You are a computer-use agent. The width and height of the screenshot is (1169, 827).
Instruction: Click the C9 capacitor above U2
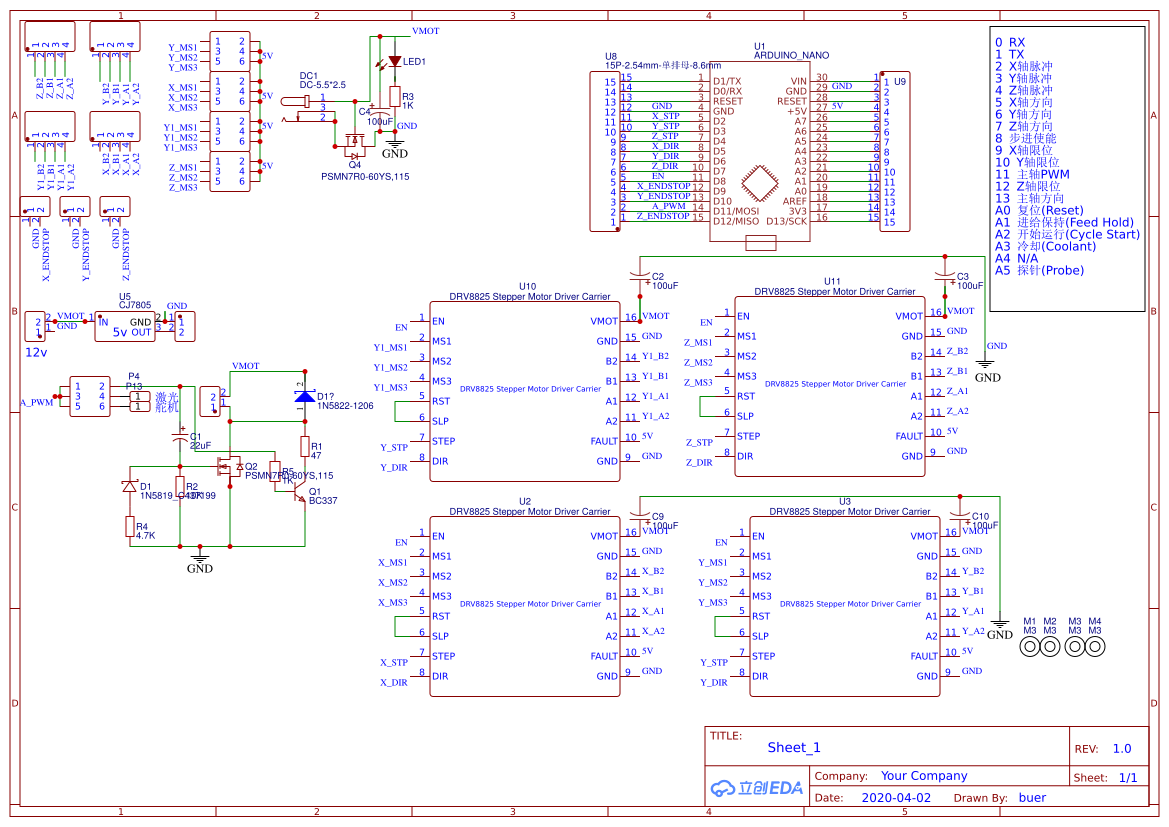(640, 514)
